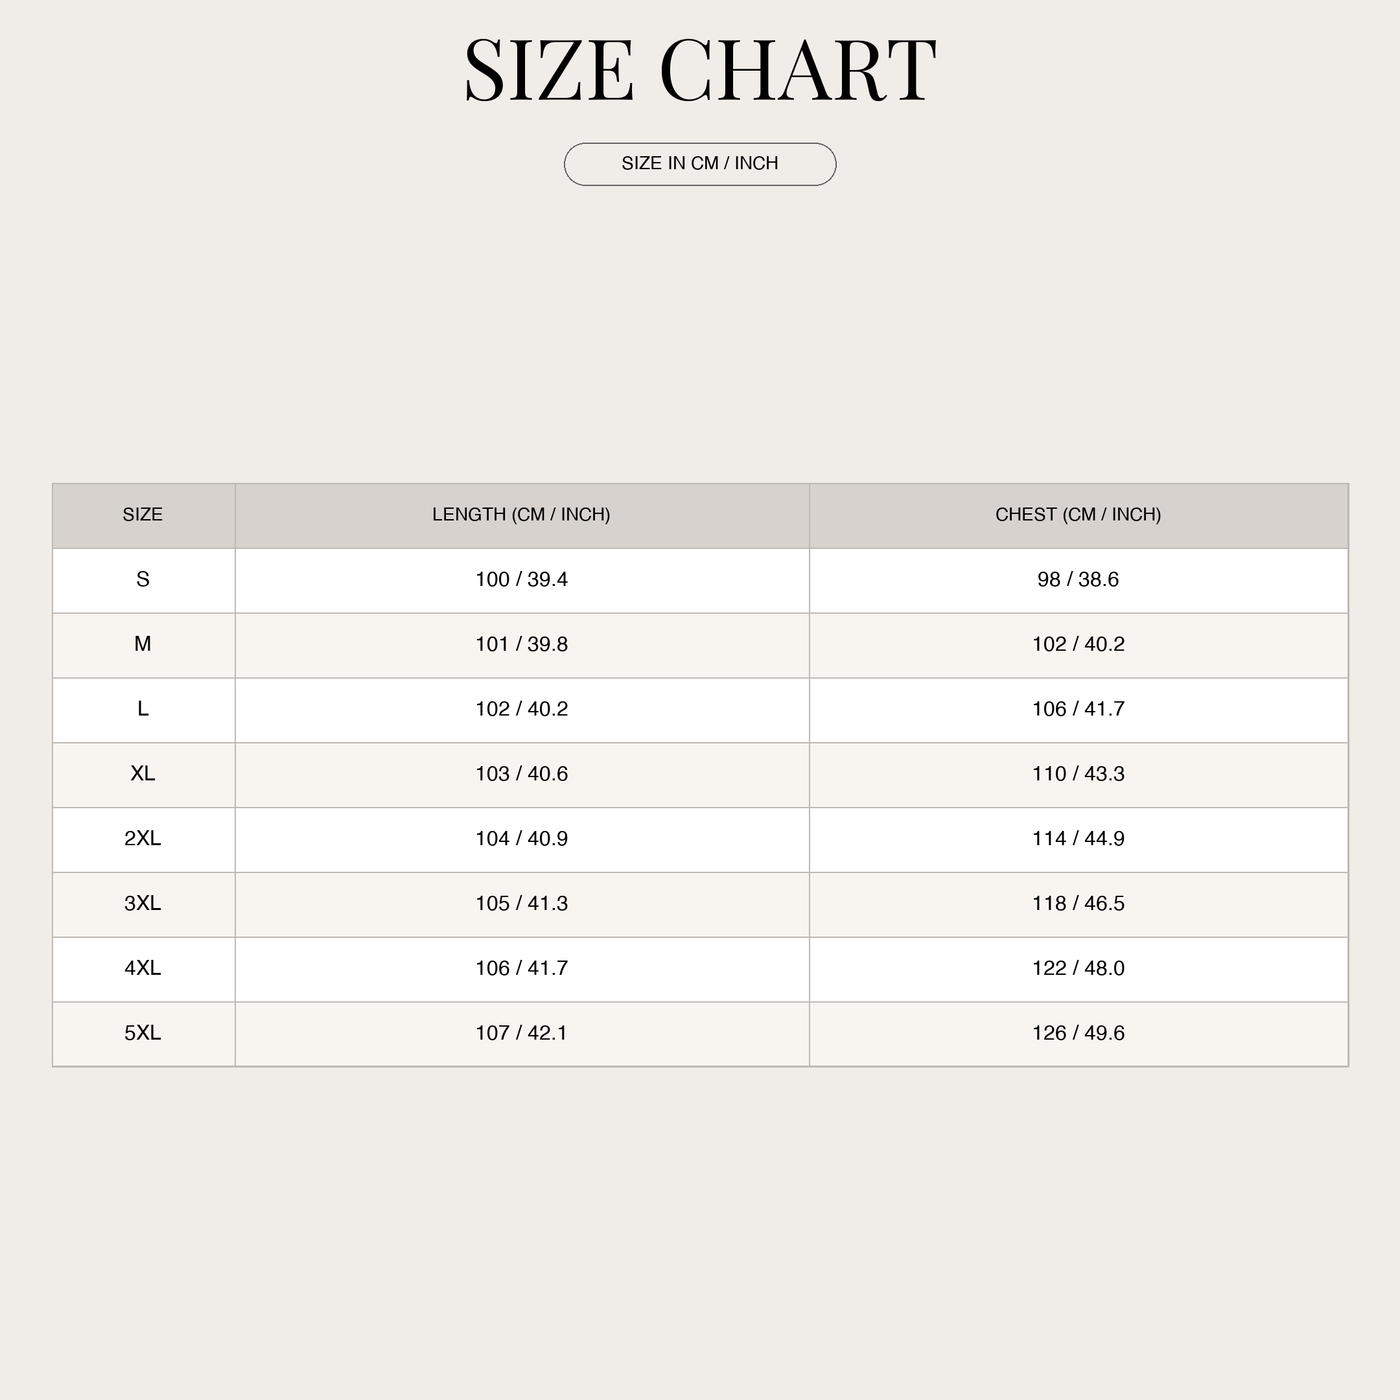Click the SIZE CHART heading

pos(700,70)
